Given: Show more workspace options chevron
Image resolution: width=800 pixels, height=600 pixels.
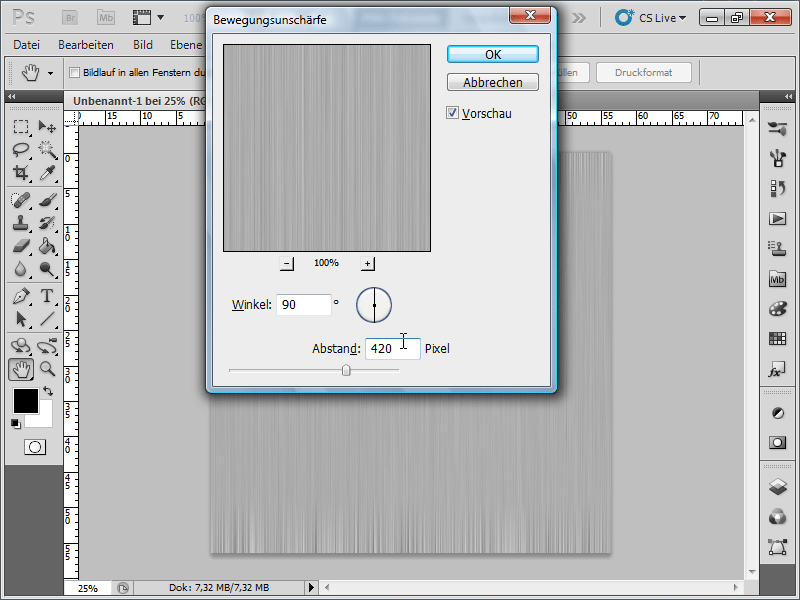Looking at the screenshot, I should 579,18.
